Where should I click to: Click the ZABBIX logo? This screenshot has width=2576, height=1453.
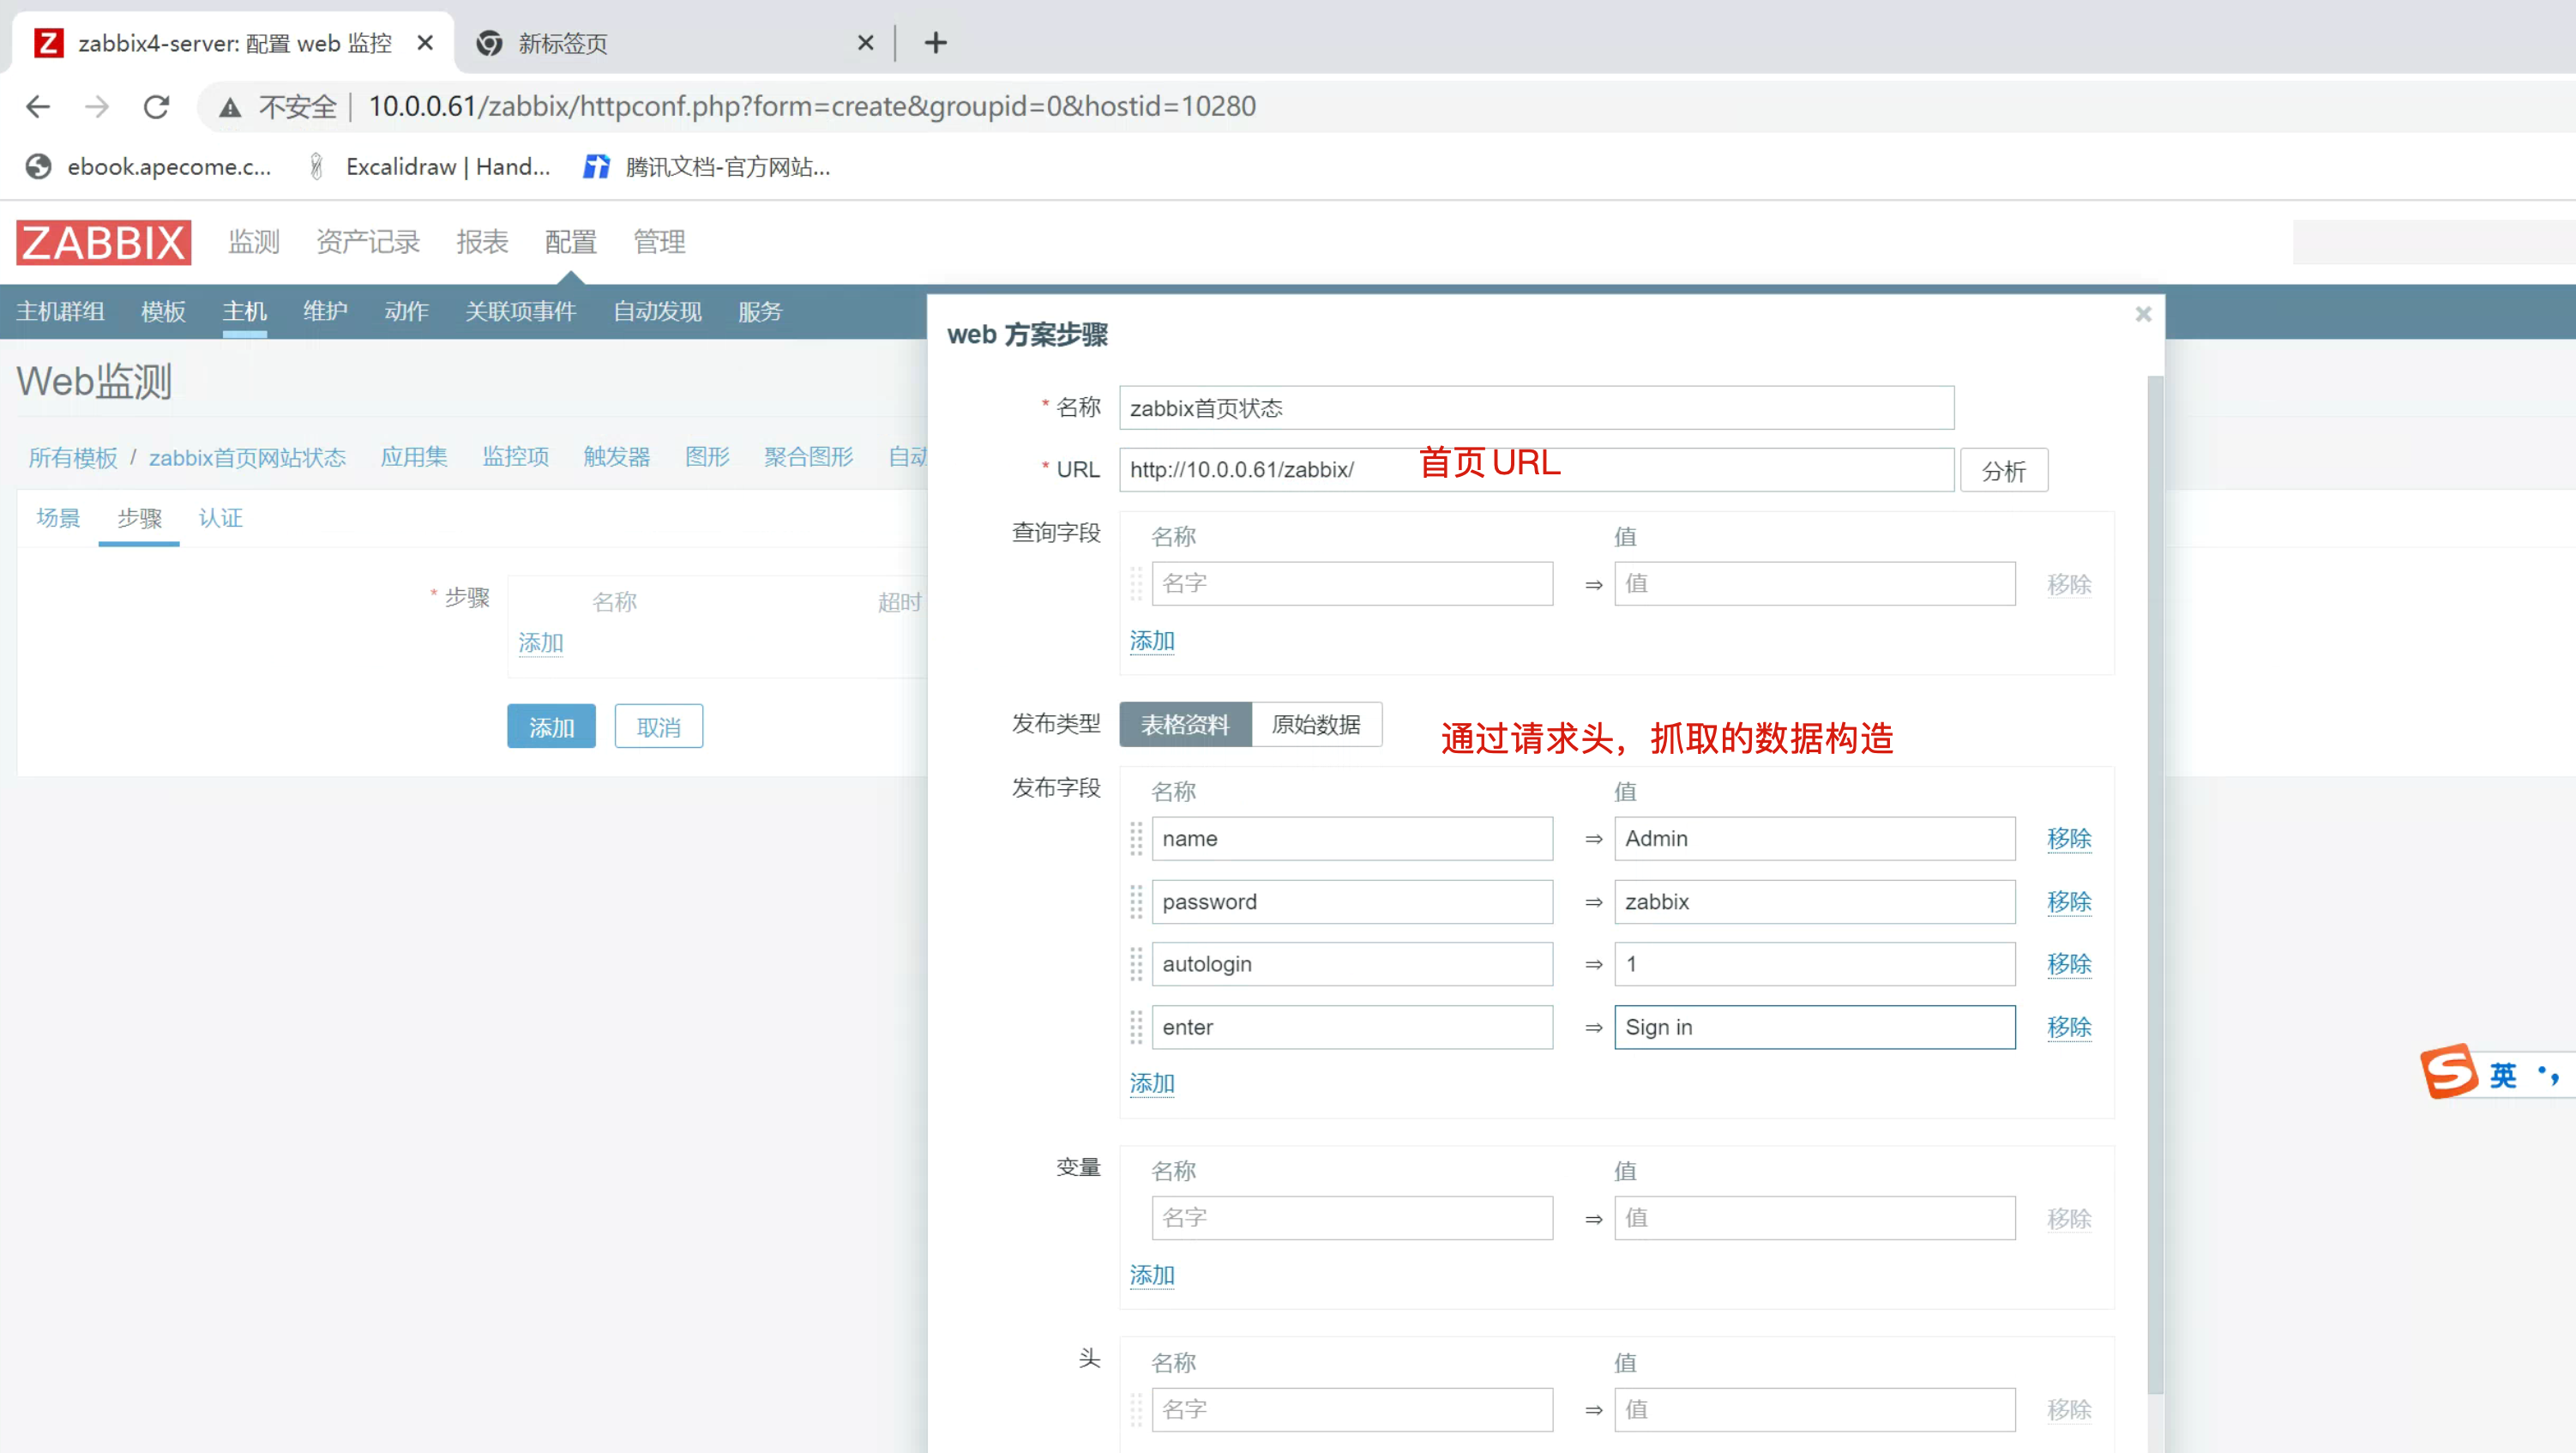[x=104, y=242]
